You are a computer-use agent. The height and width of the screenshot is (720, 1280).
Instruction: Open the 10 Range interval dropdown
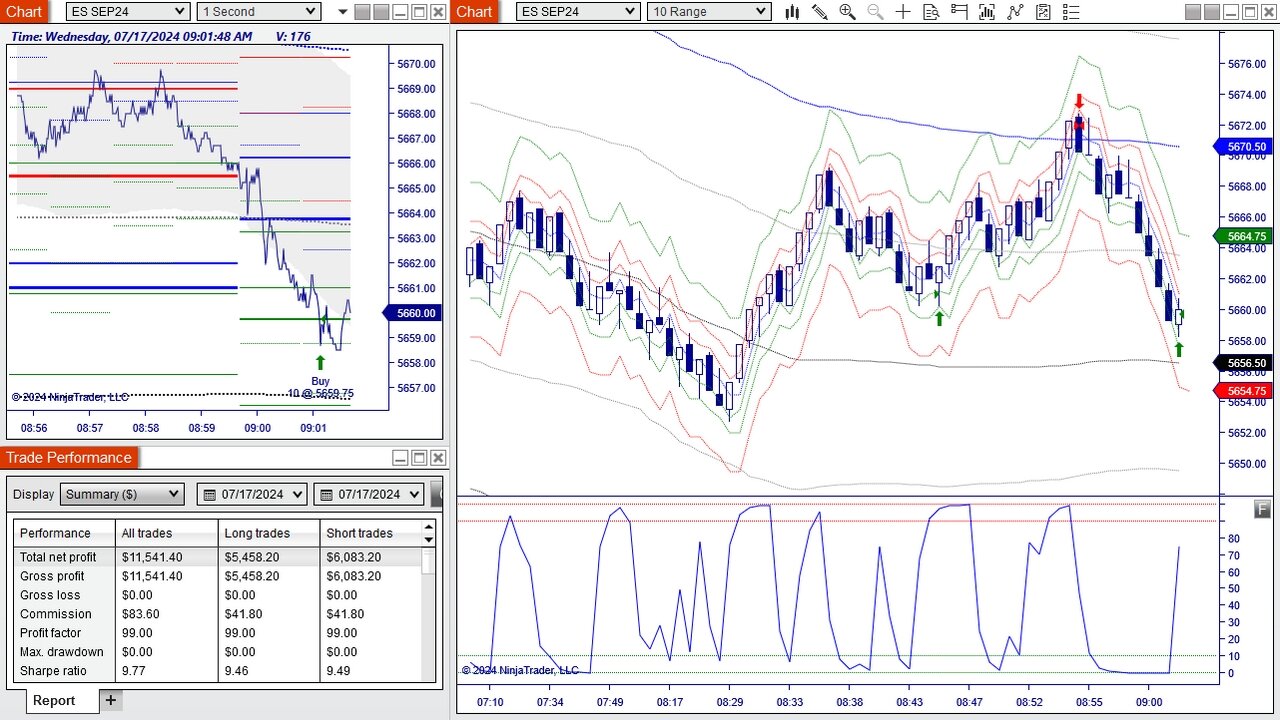709,12
